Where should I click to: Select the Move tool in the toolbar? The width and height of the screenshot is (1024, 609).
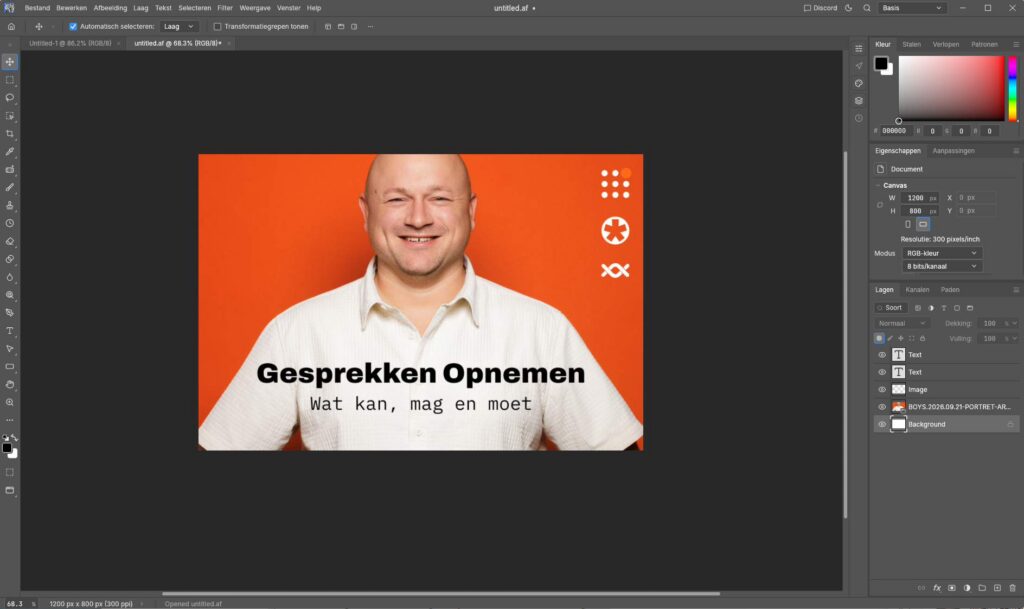10,62
